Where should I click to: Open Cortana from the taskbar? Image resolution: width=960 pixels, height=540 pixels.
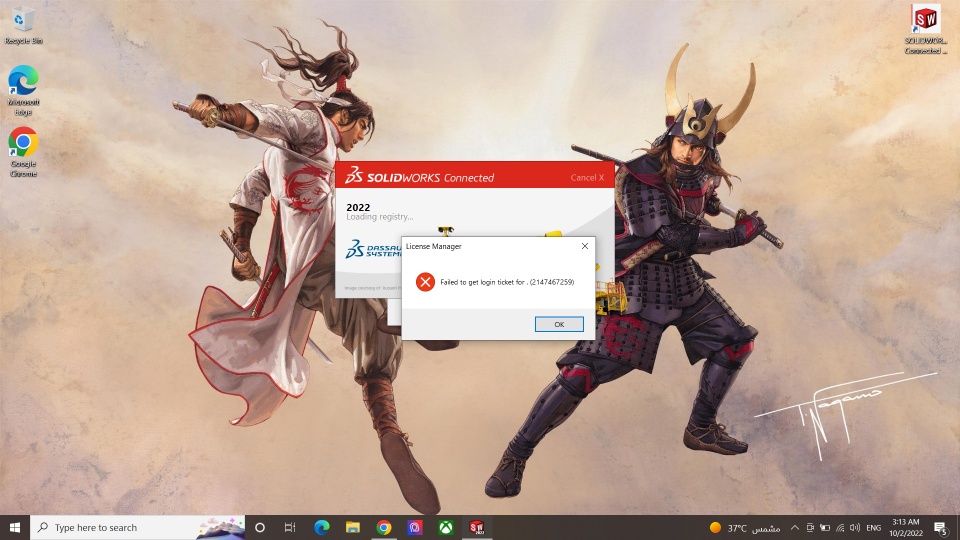(260, 527)
